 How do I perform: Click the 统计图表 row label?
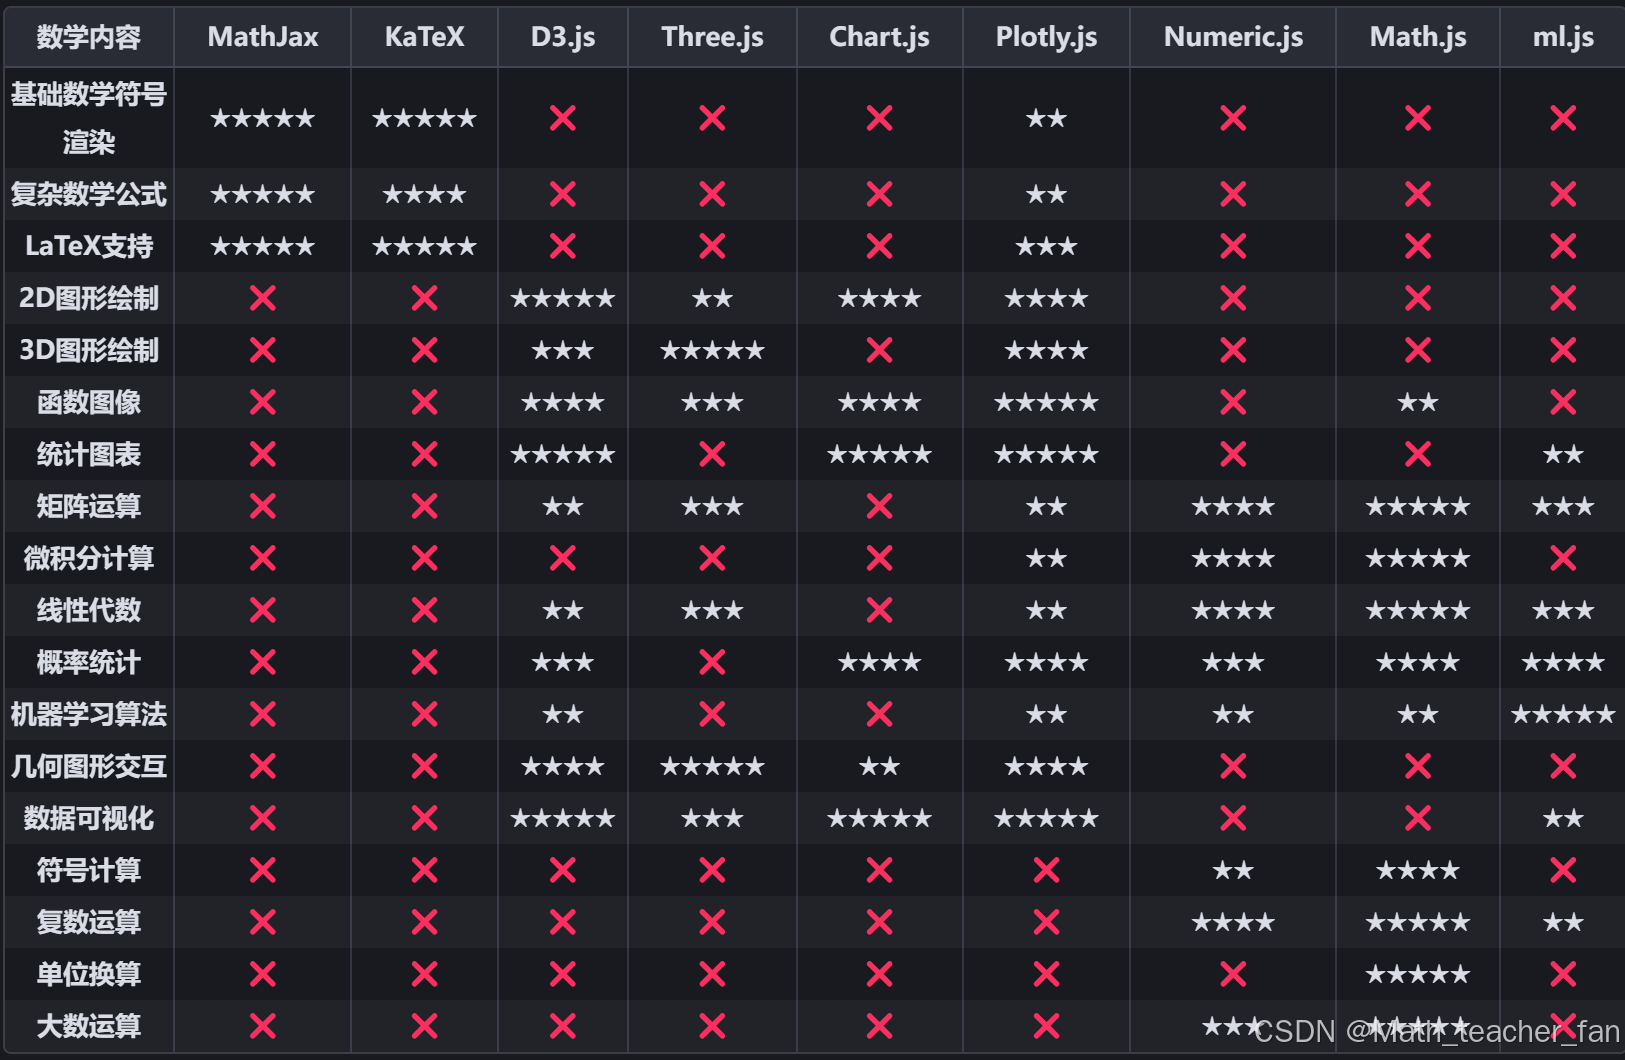point(89,454)
